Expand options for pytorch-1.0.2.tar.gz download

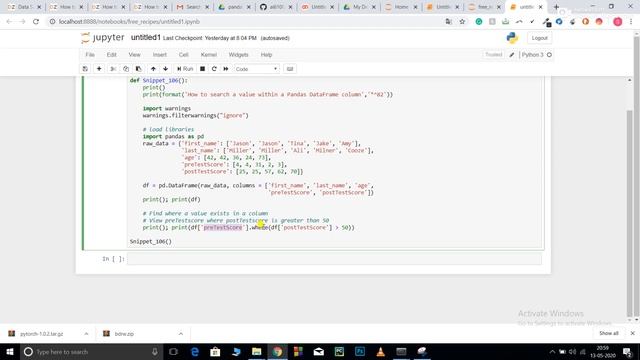(86, 334)
